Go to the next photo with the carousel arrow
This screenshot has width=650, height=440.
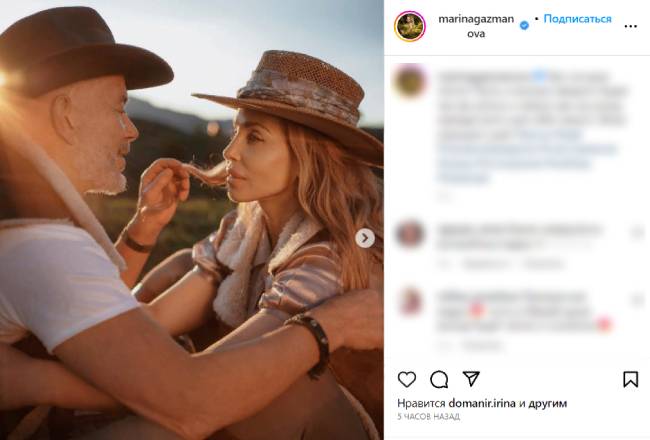click(x=365, y=238)
